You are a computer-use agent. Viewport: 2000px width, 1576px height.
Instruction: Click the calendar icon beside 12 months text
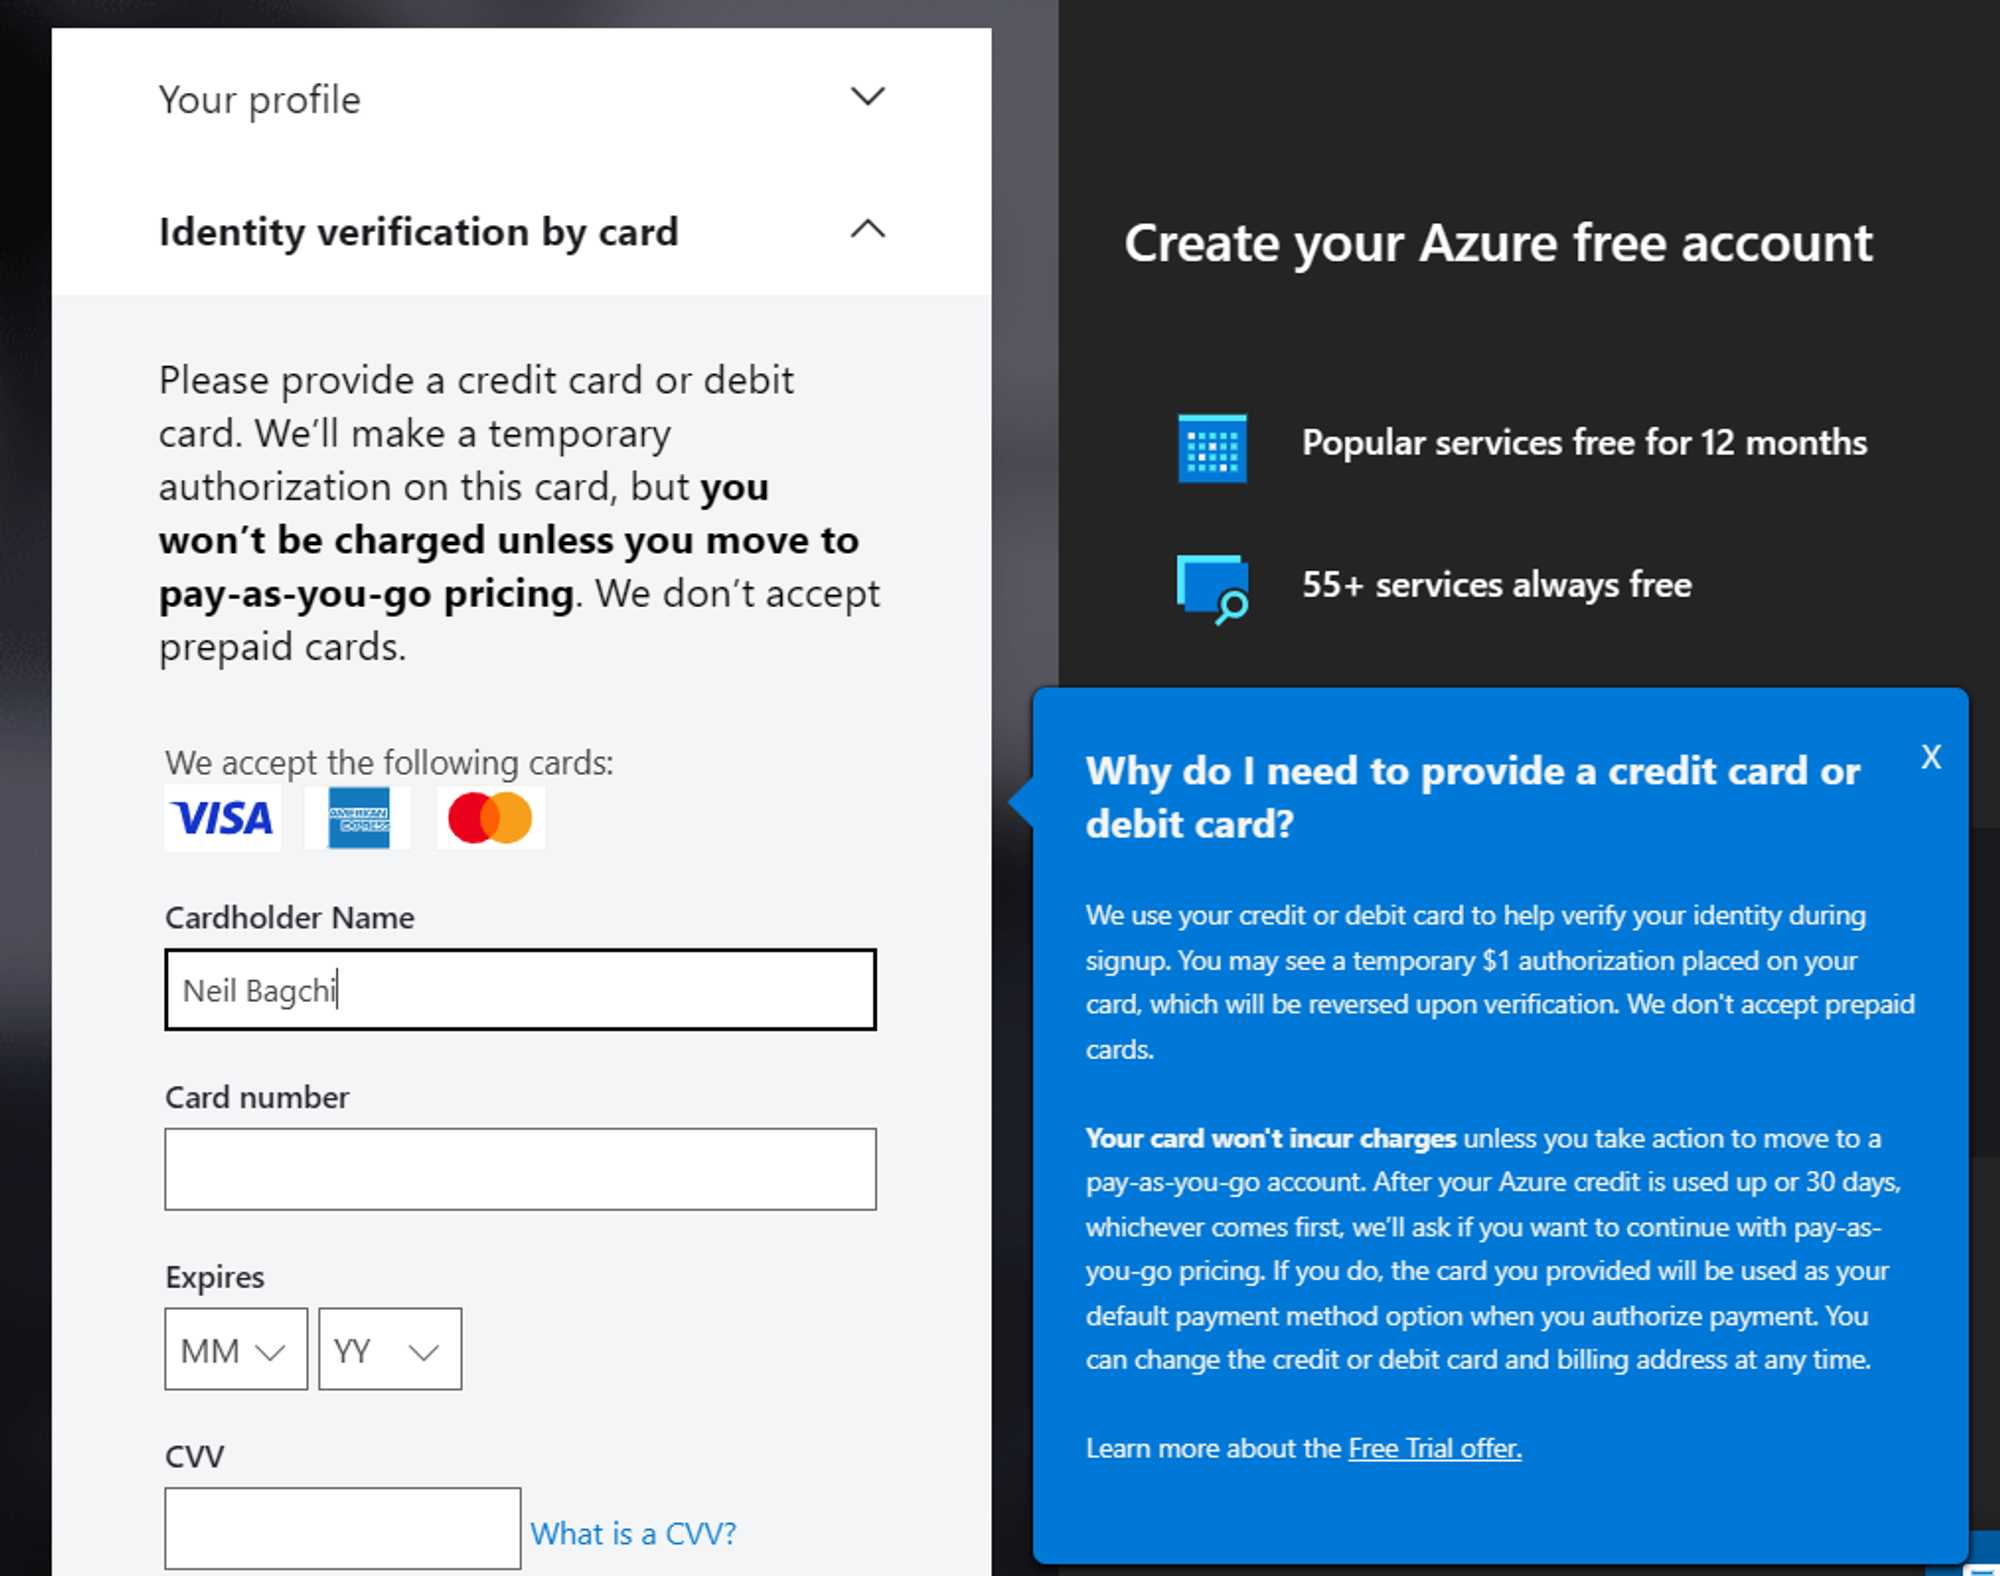point(1212,448)
